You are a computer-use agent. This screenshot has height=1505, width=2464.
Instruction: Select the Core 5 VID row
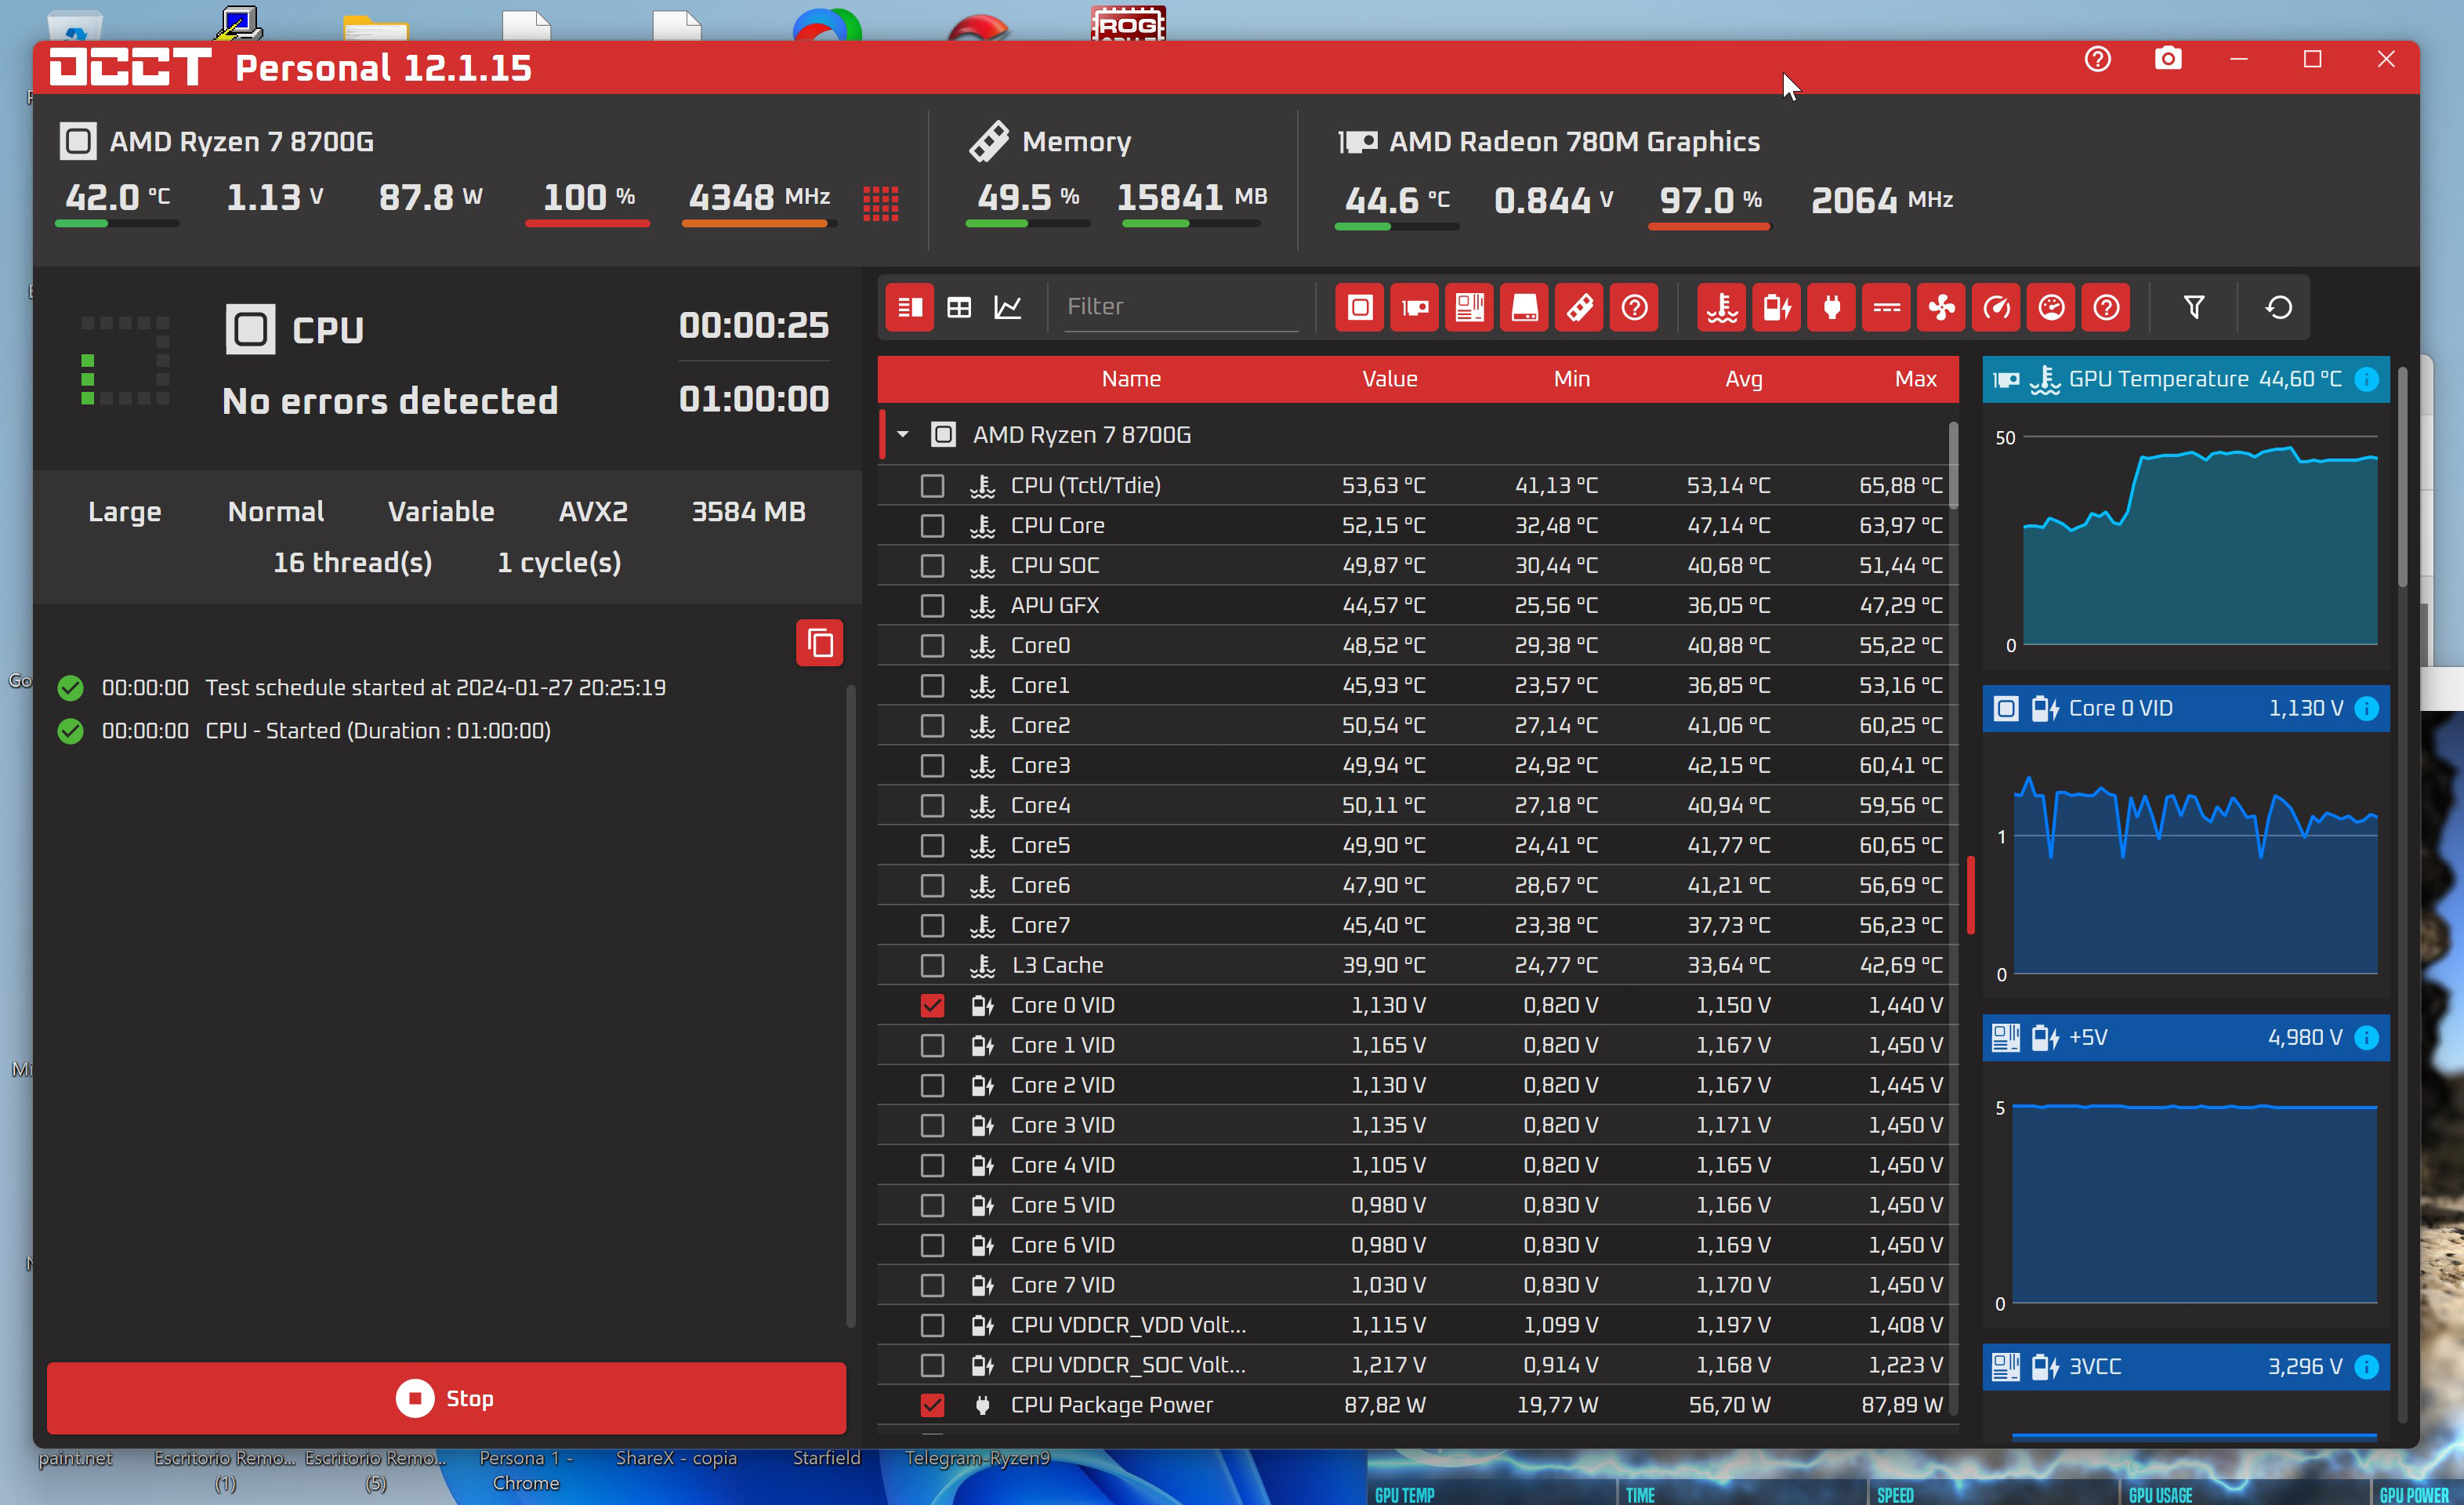[1417, 1206]
